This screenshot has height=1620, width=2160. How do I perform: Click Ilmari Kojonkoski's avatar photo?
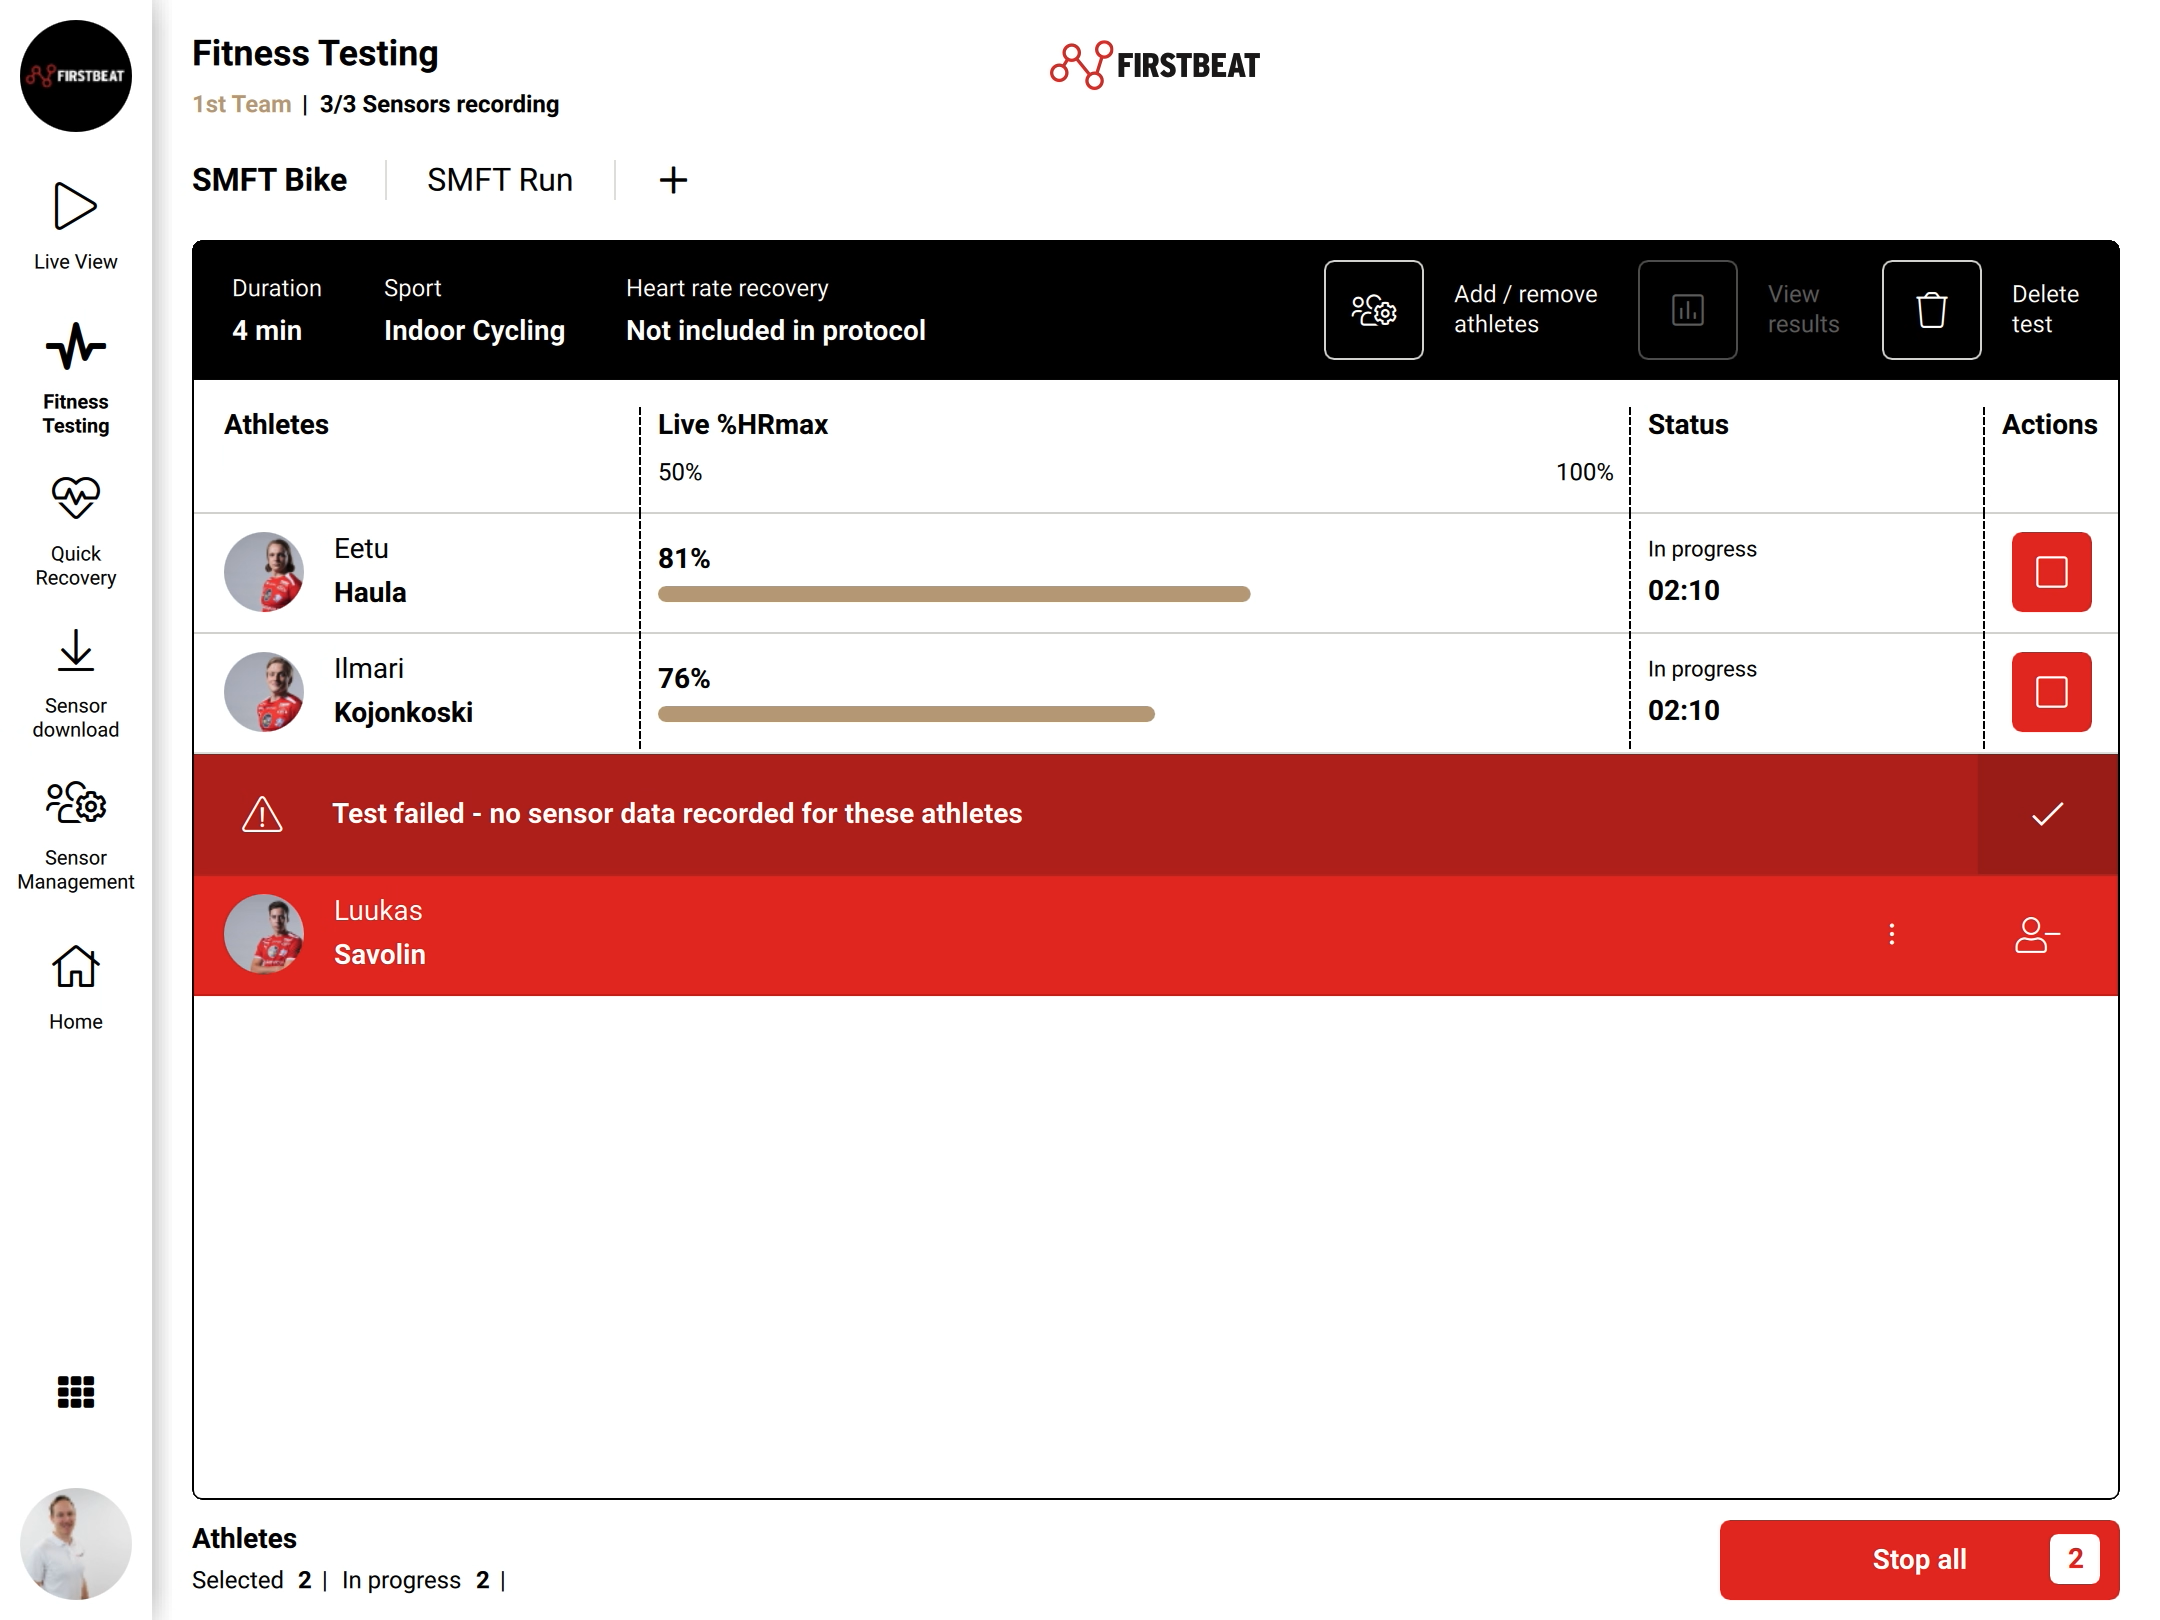point(264,692)
